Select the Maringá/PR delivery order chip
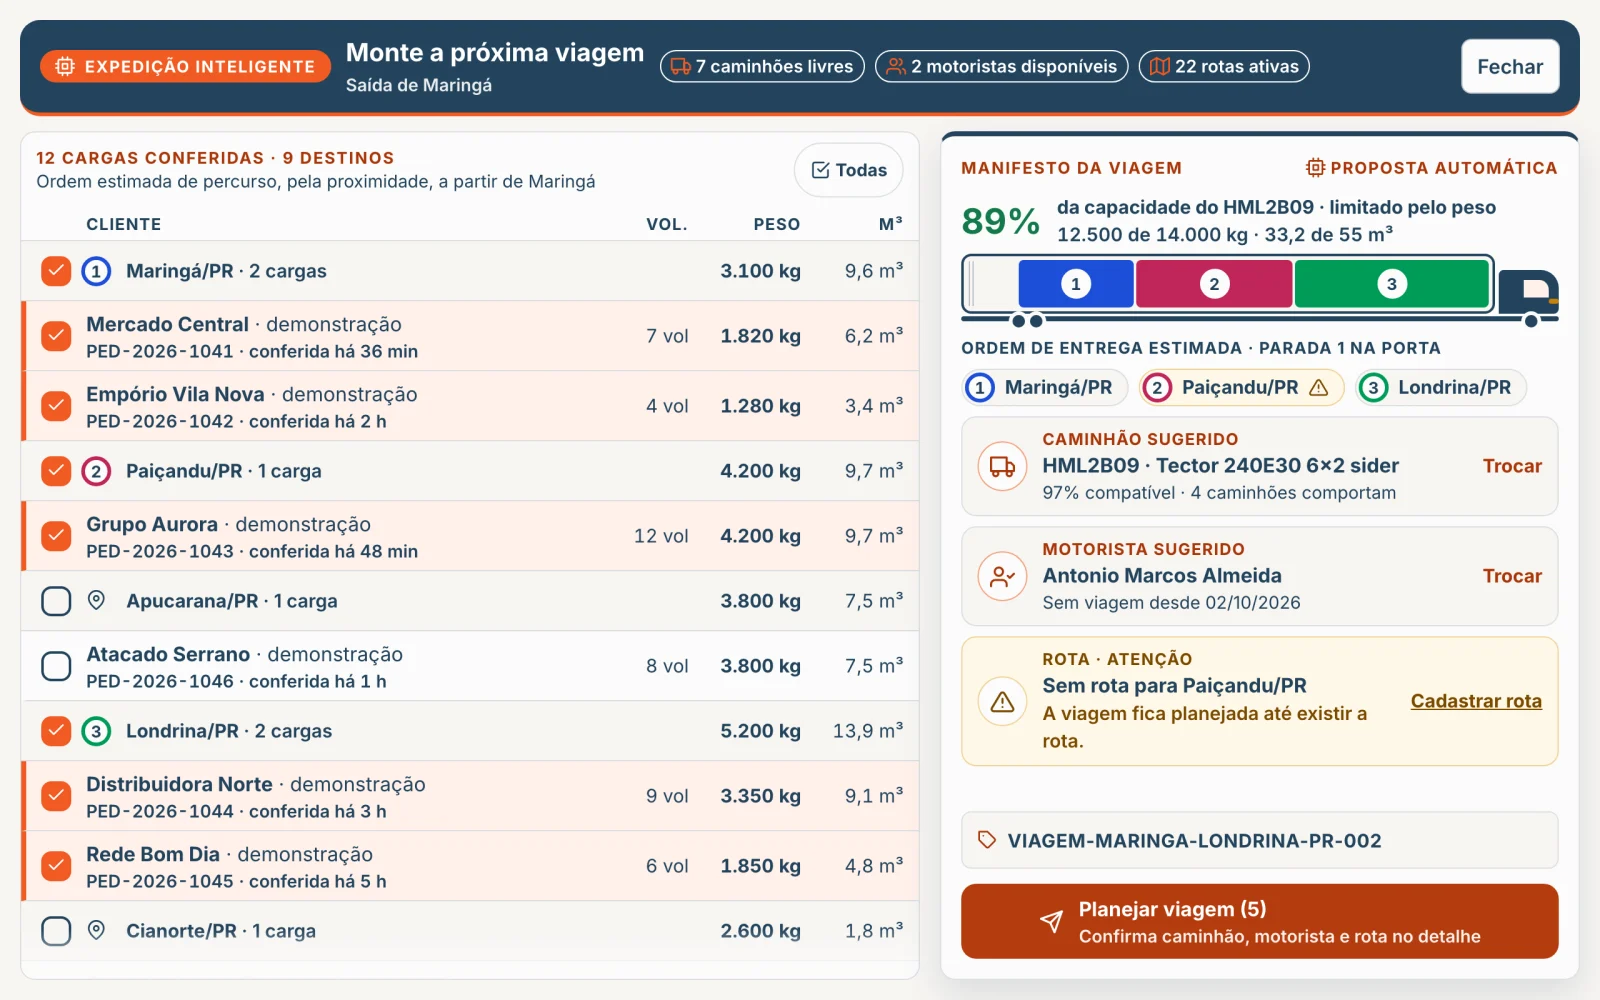The height and width of the screenshot is (1000, 1600). 1045,387
